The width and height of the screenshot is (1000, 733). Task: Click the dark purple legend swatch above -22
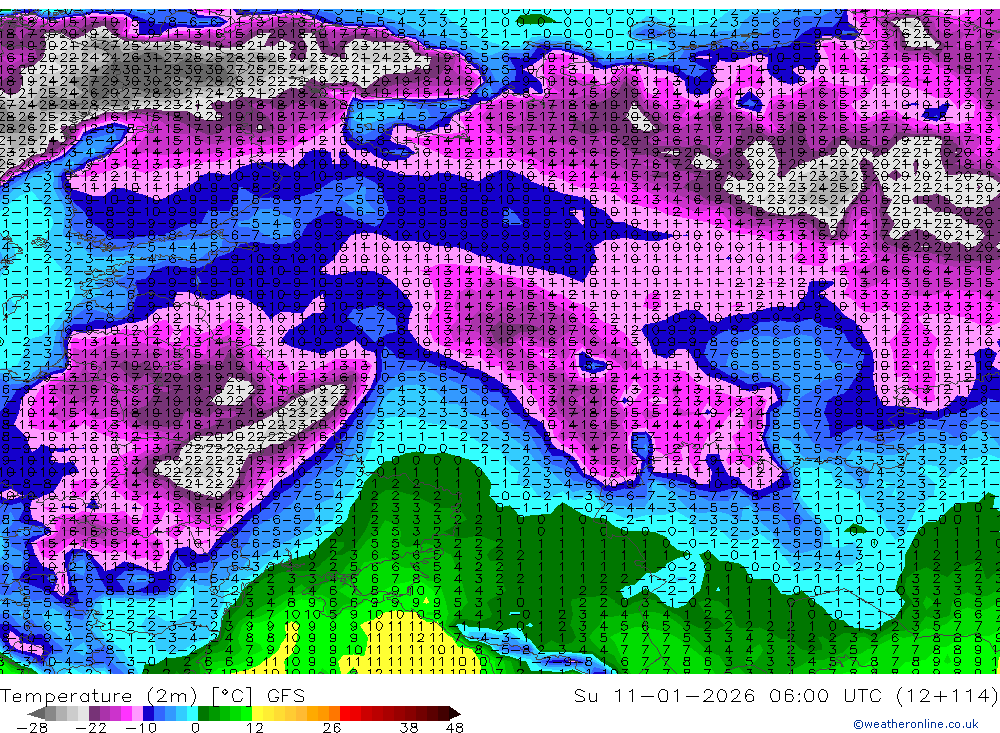pos(94,713)
